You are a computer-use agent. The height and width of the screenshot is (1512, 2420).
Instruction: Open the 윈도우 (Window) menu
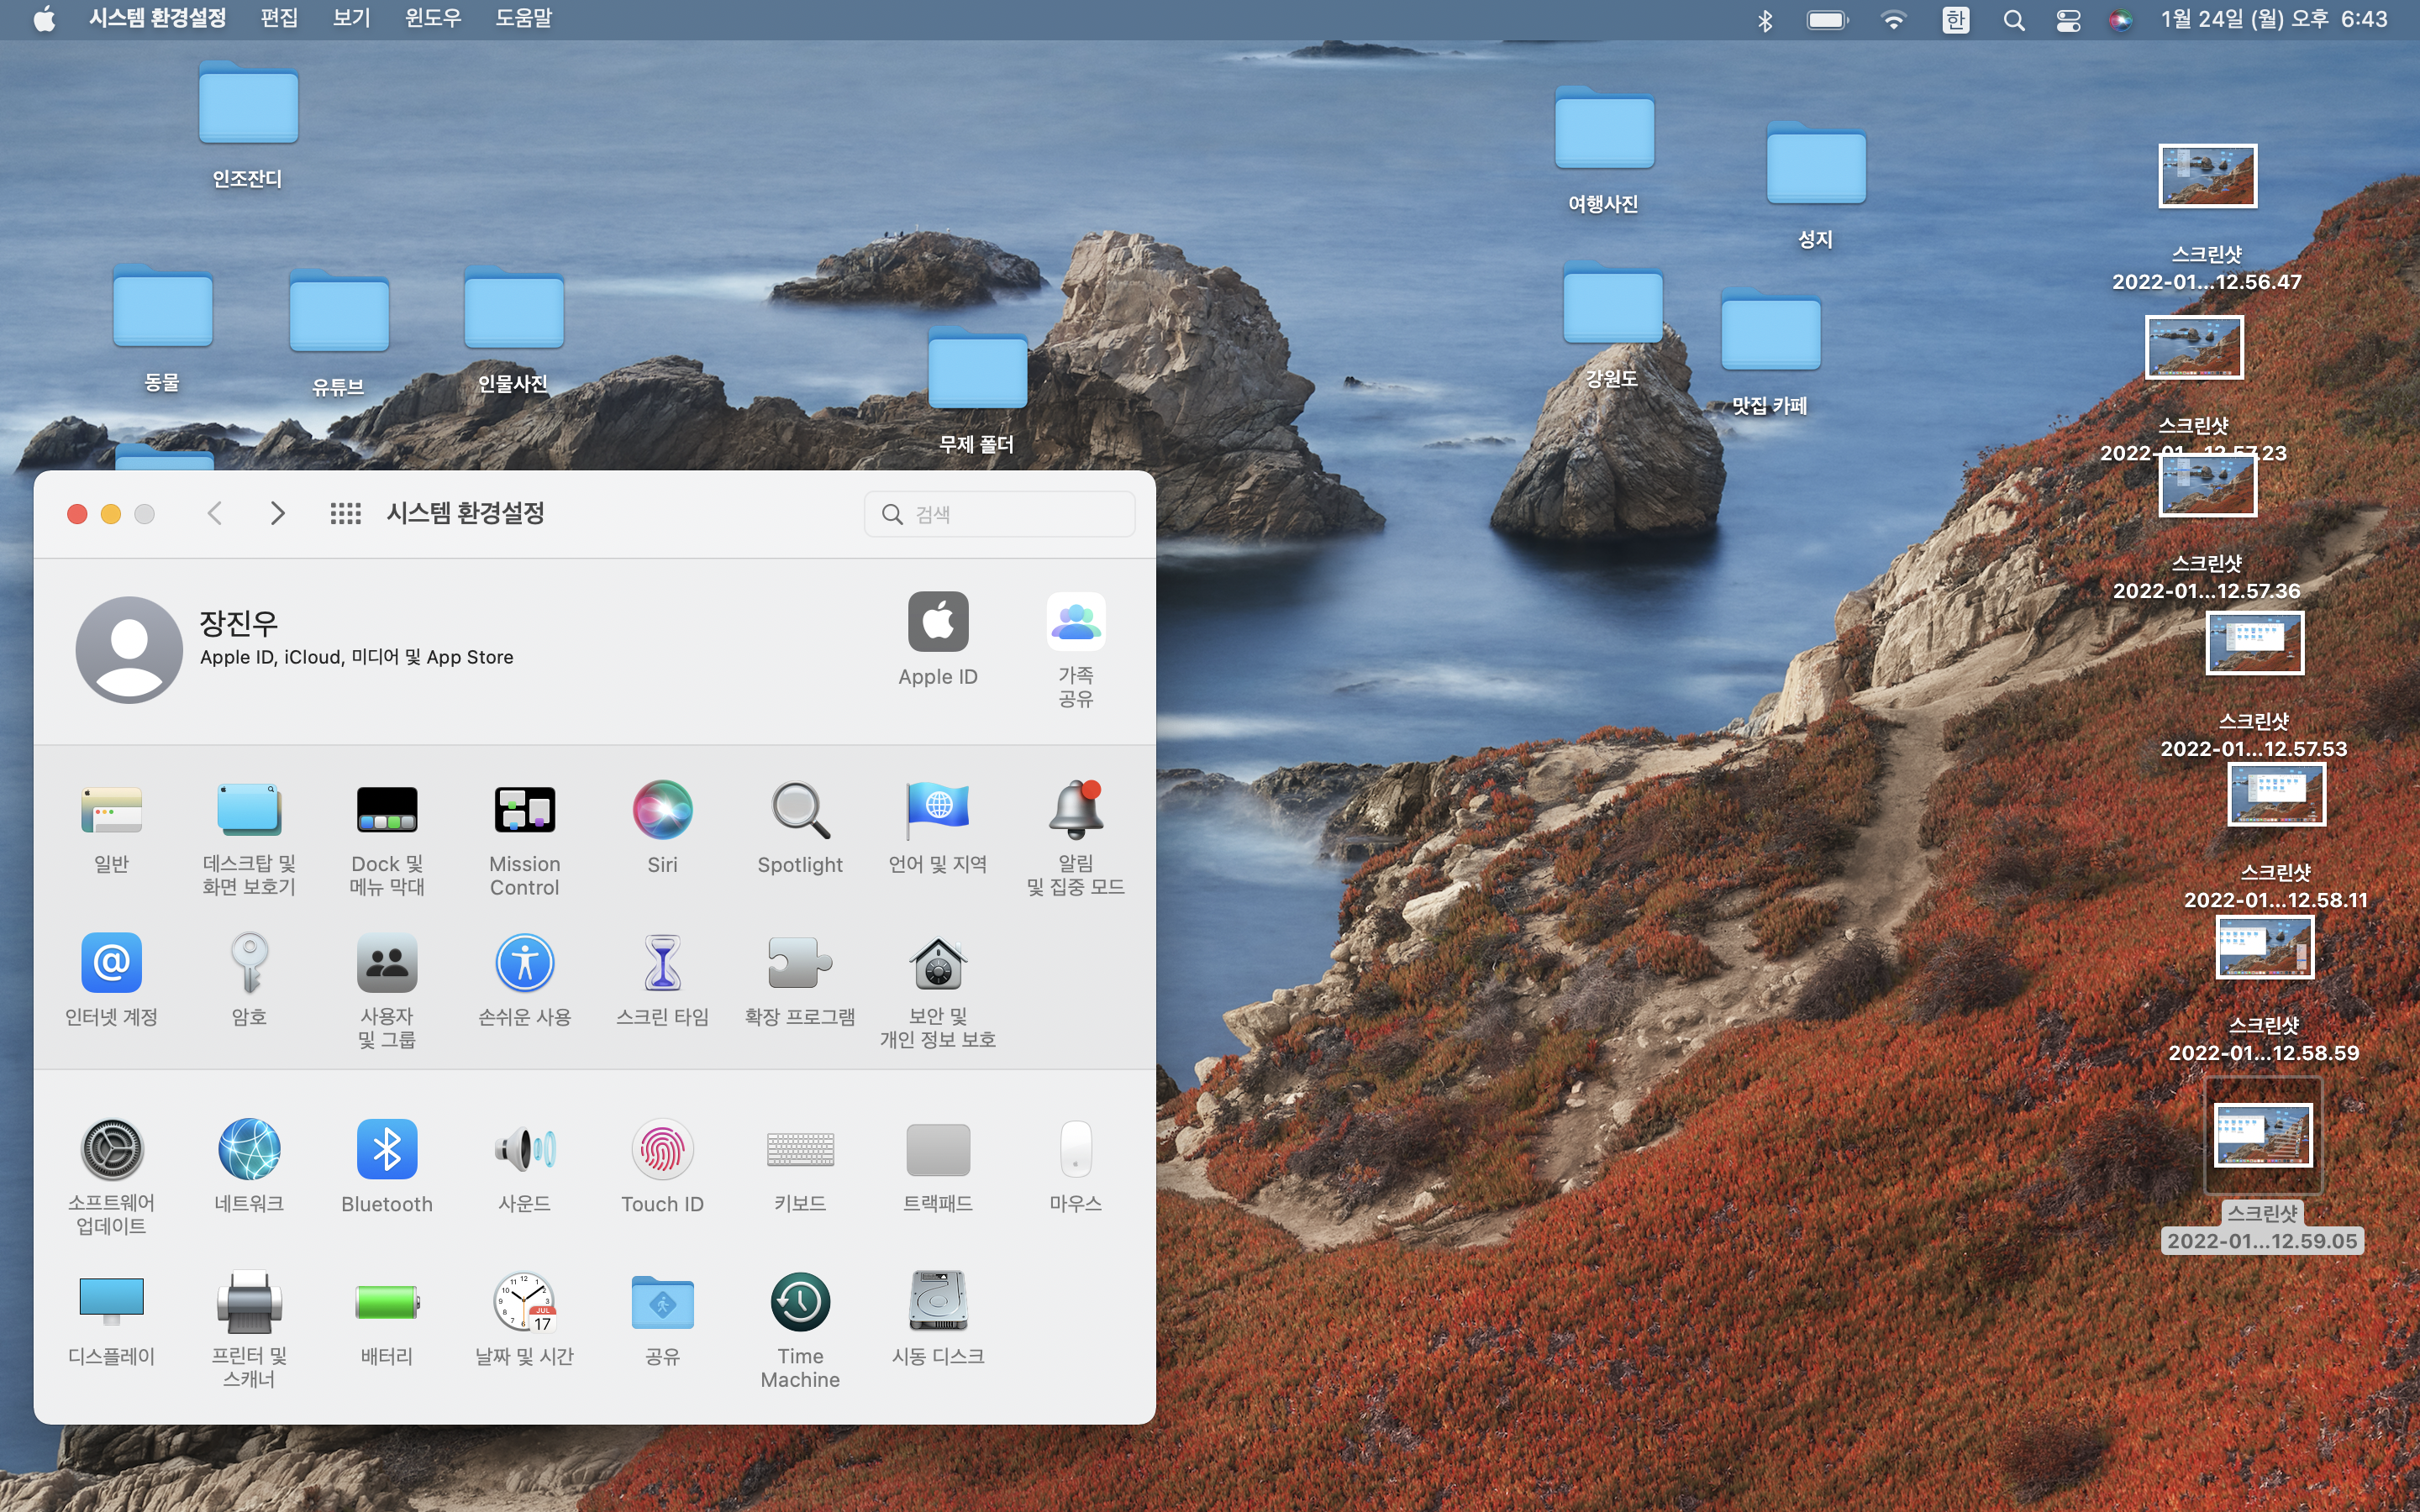click(433, 19)
